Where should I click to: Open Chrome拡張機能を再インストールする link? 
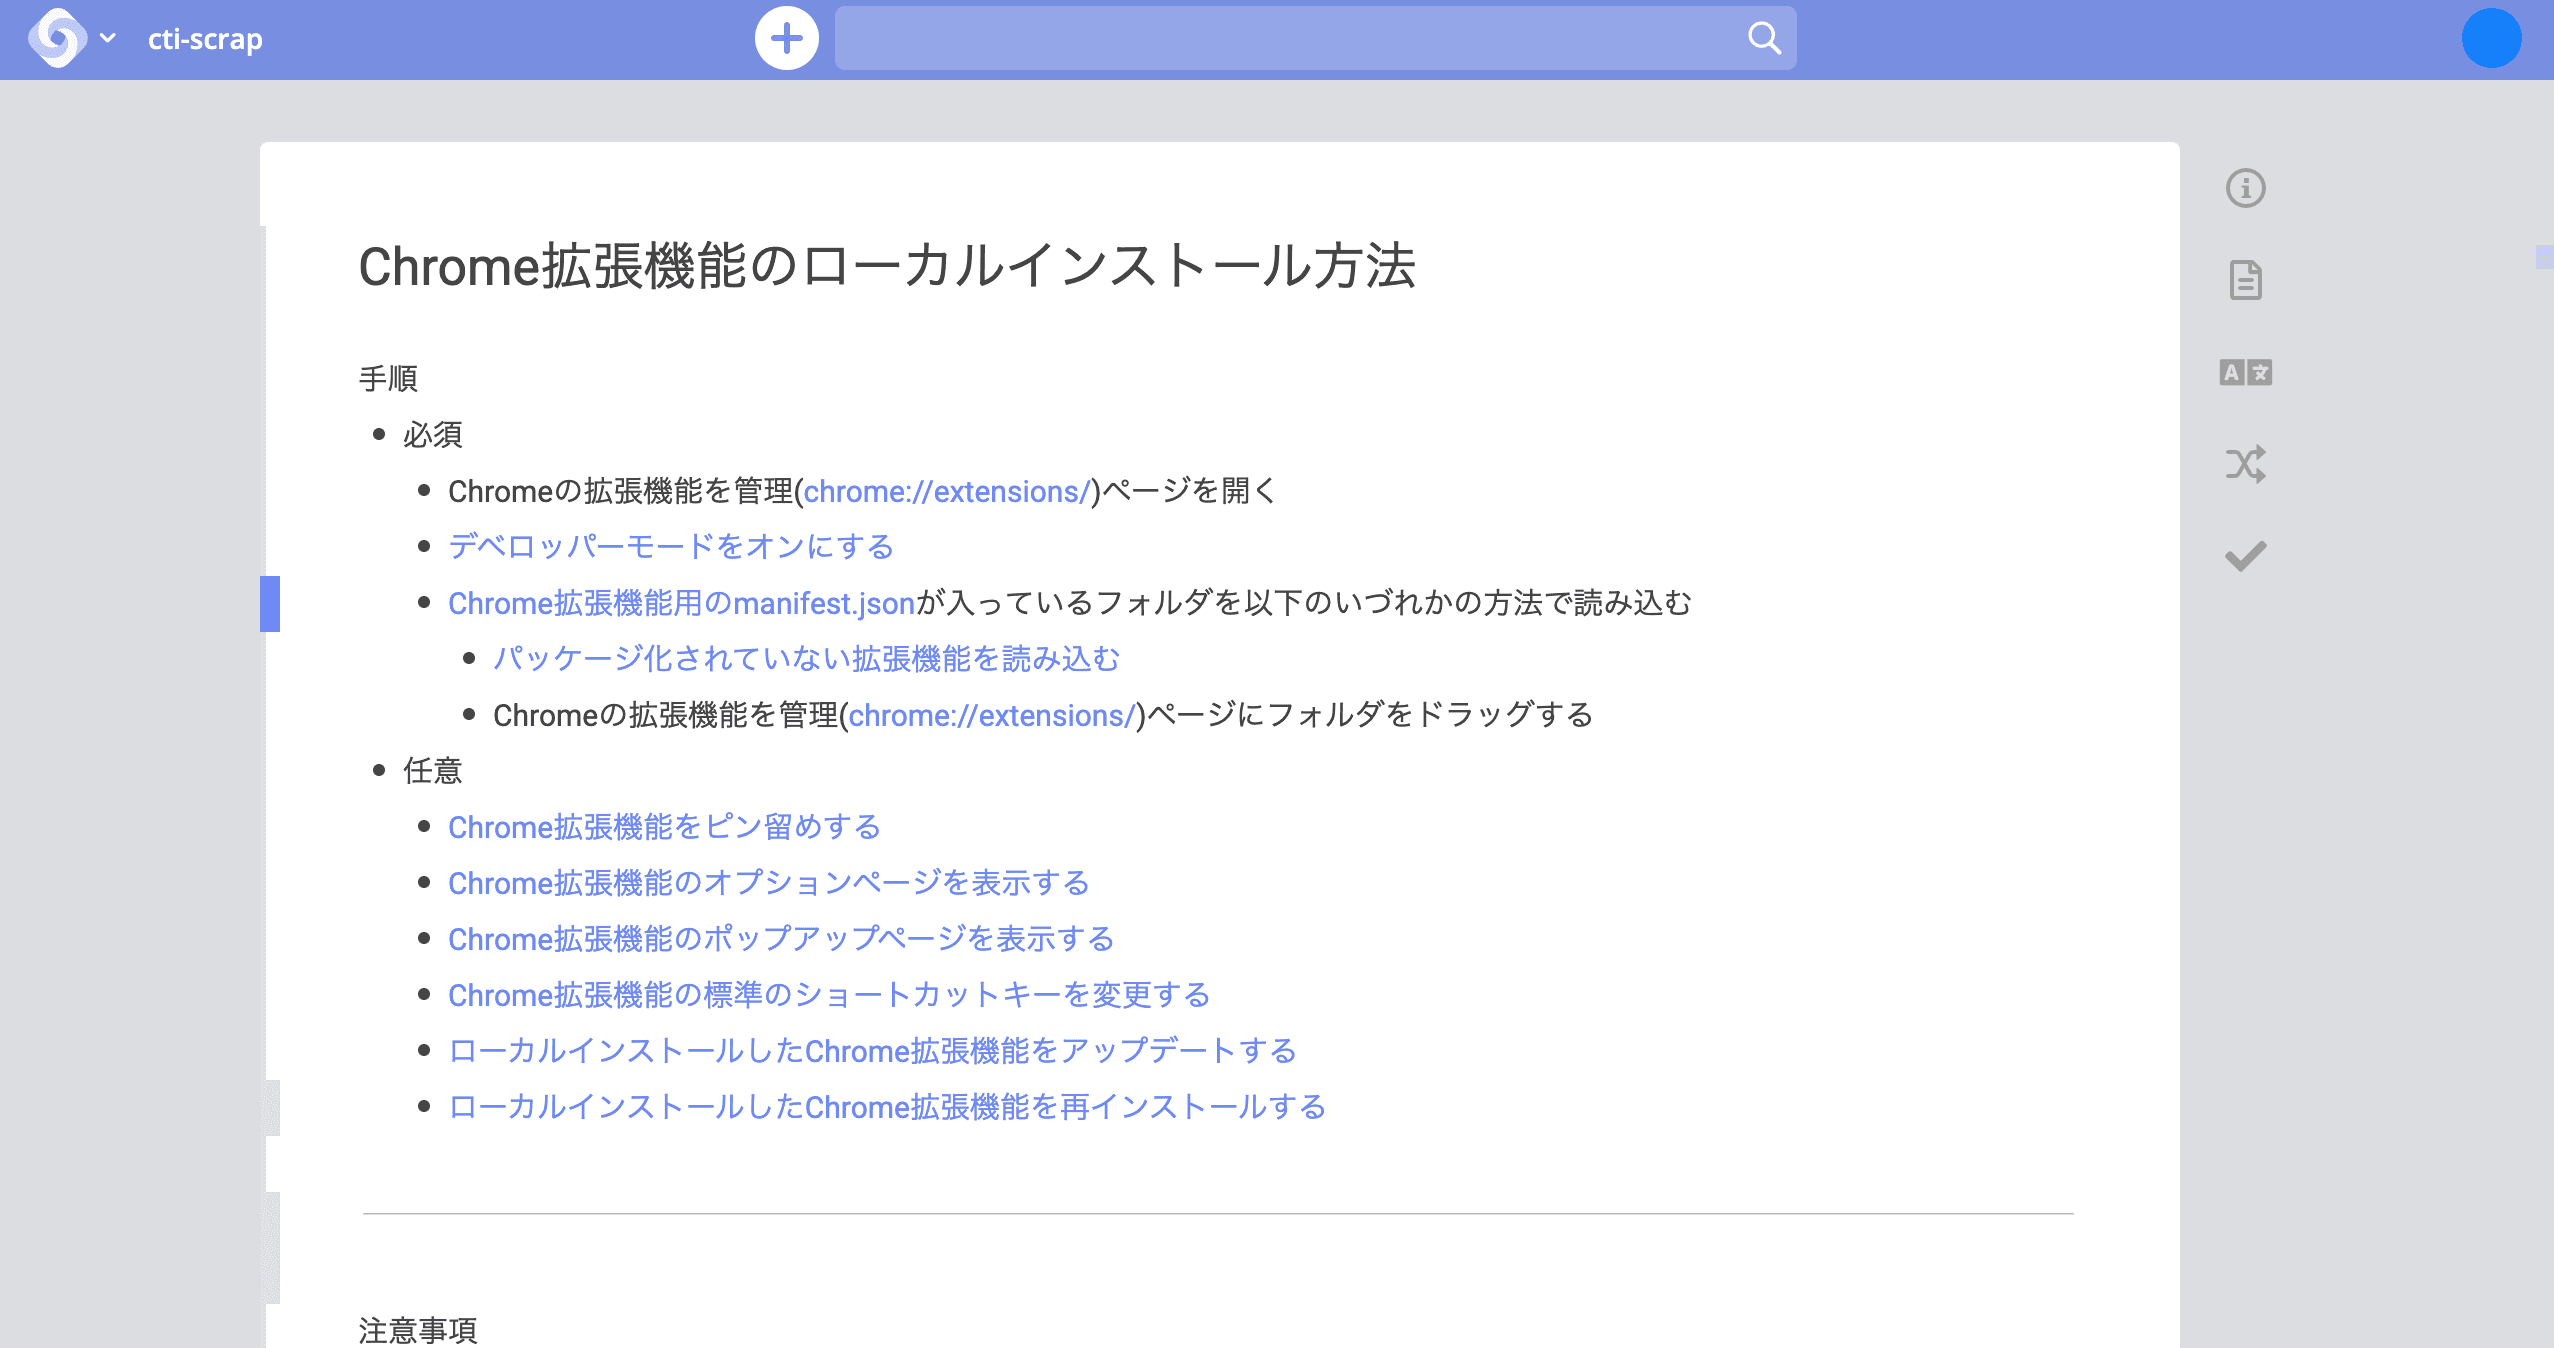click(887, 1107)
